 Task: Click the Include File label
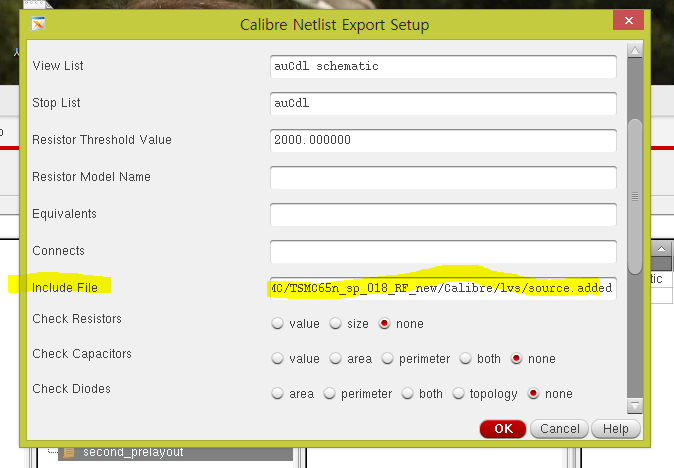tap(65, 288)
